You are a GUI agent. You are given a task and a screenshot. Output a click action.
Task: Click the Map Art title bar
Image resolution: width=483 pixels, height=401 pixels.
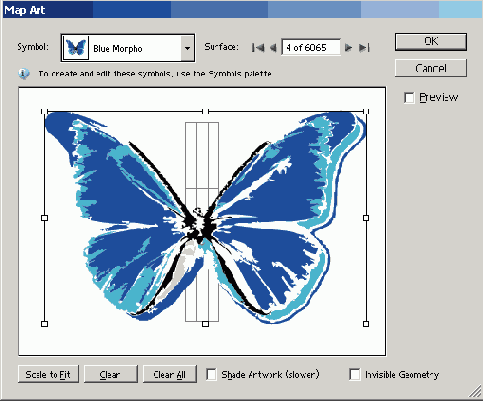[242, 10]
